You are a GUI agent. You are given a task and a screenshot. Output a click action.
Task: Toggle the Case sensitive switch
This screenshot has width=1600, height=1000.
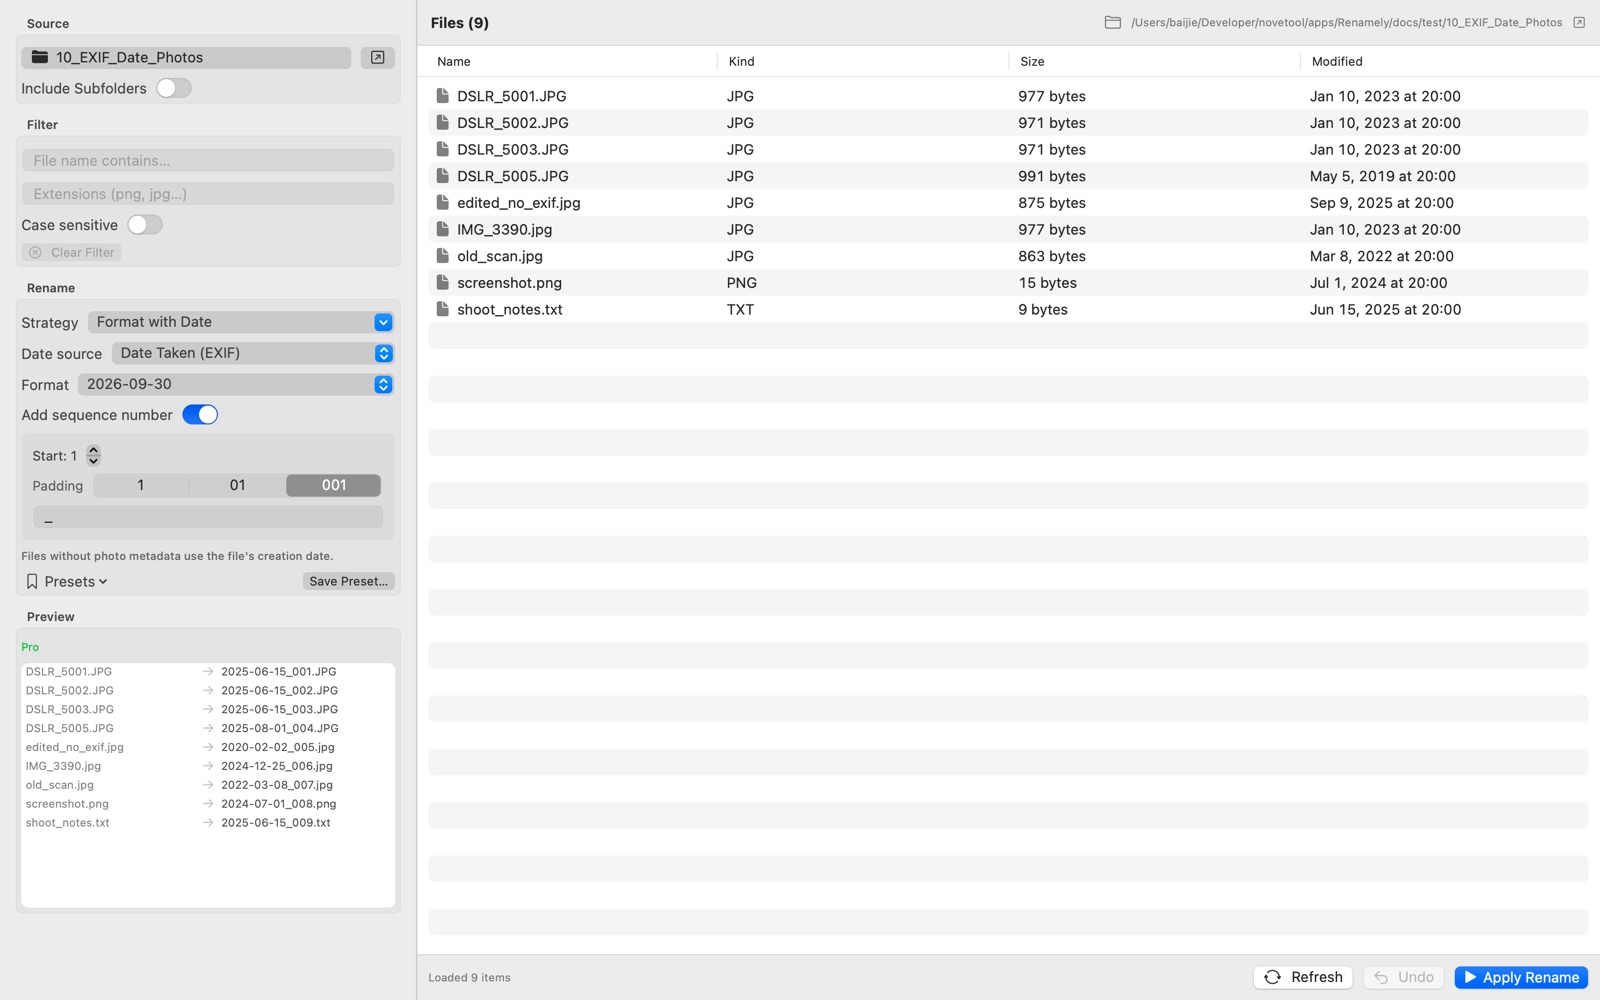point(145,225)
